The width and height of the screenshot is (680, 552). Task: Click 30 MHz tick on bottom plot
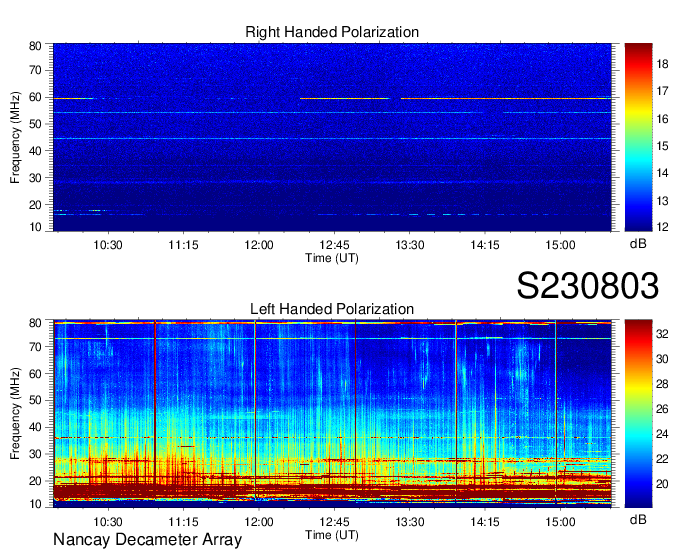click(35, 454)
